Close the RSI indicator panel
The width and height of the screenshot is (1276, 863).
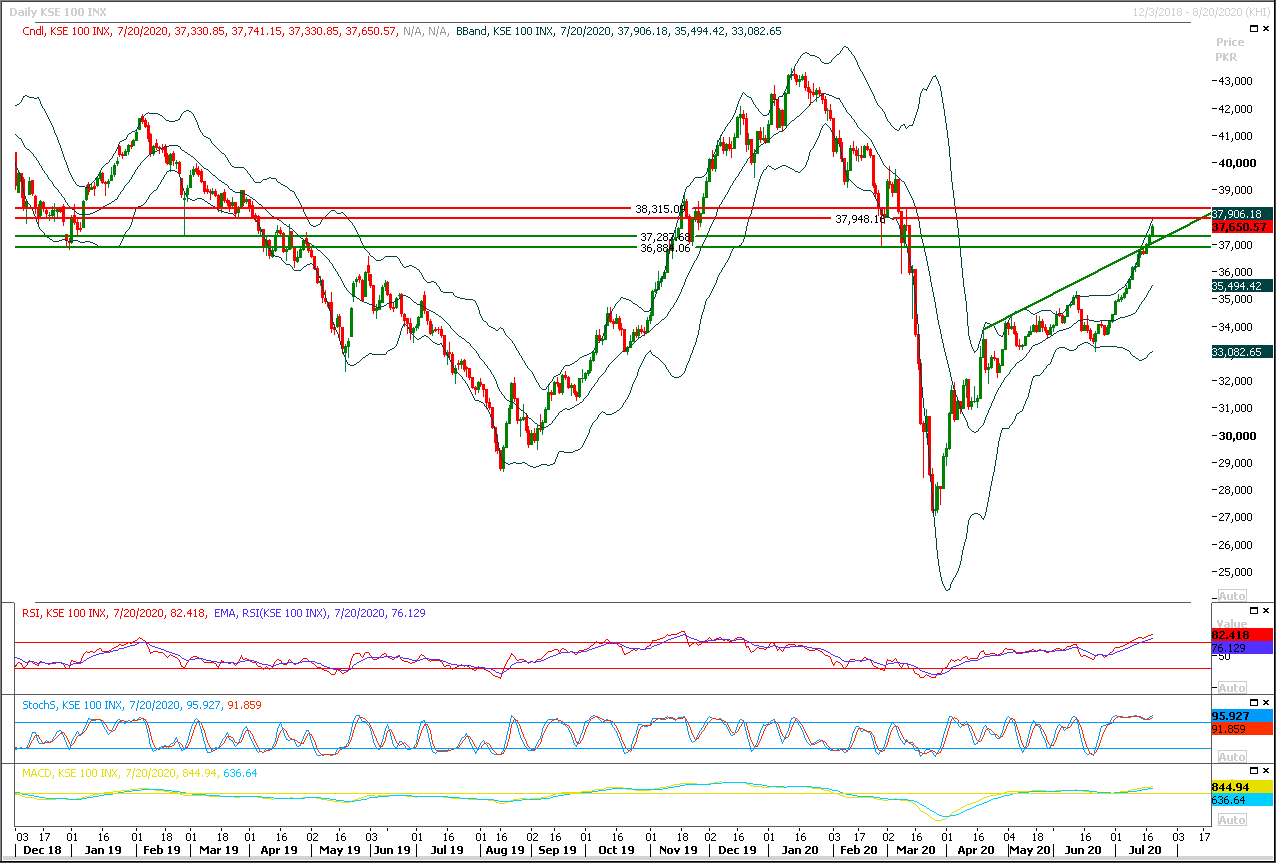click(x=1266, y=610)
